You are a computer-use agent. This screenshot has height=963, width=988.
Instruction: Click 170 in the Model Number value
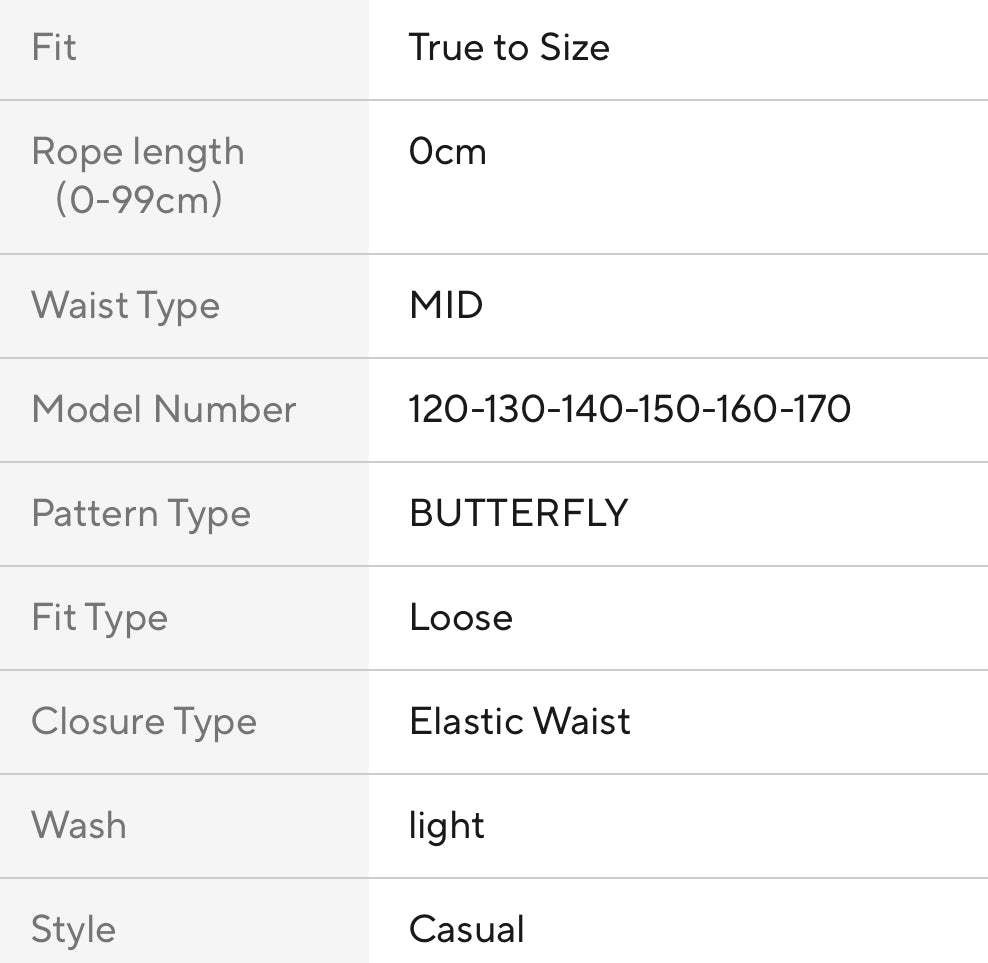pos(823,409)
